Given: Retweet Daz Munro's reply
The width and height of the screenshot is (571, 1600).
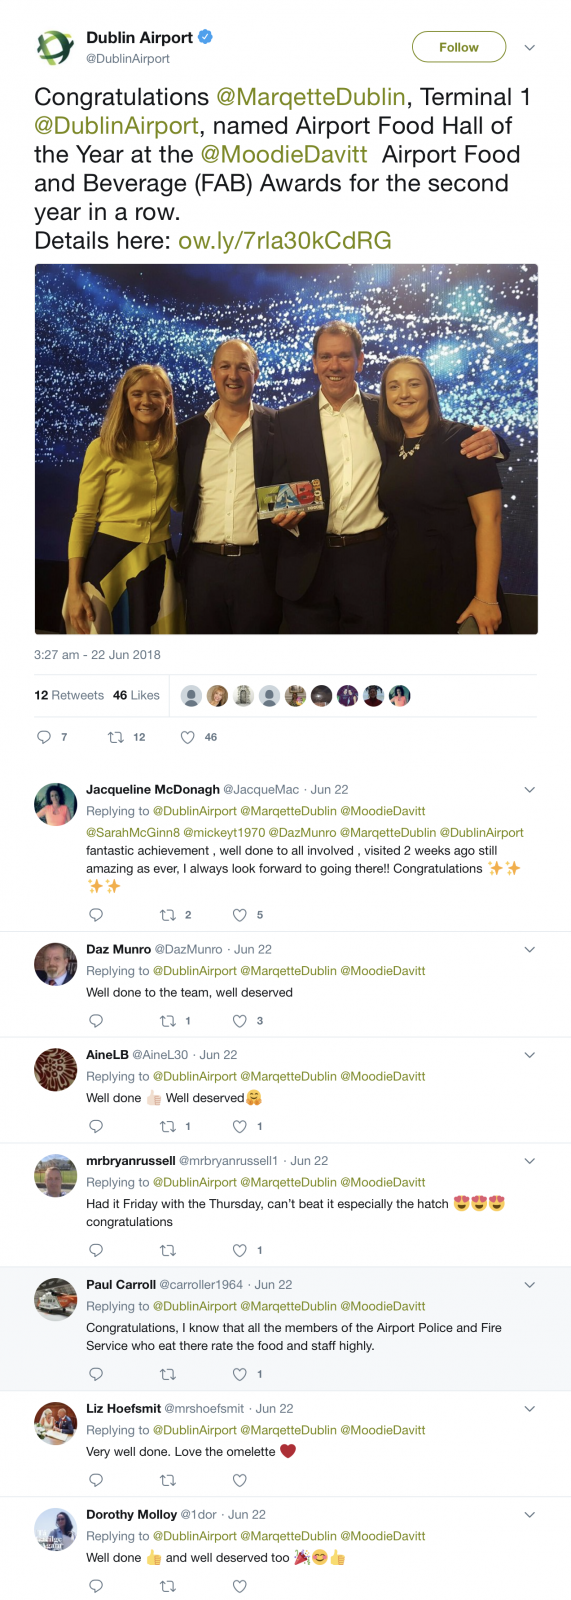Looking at the screenshot, I should click(168, 1021).
